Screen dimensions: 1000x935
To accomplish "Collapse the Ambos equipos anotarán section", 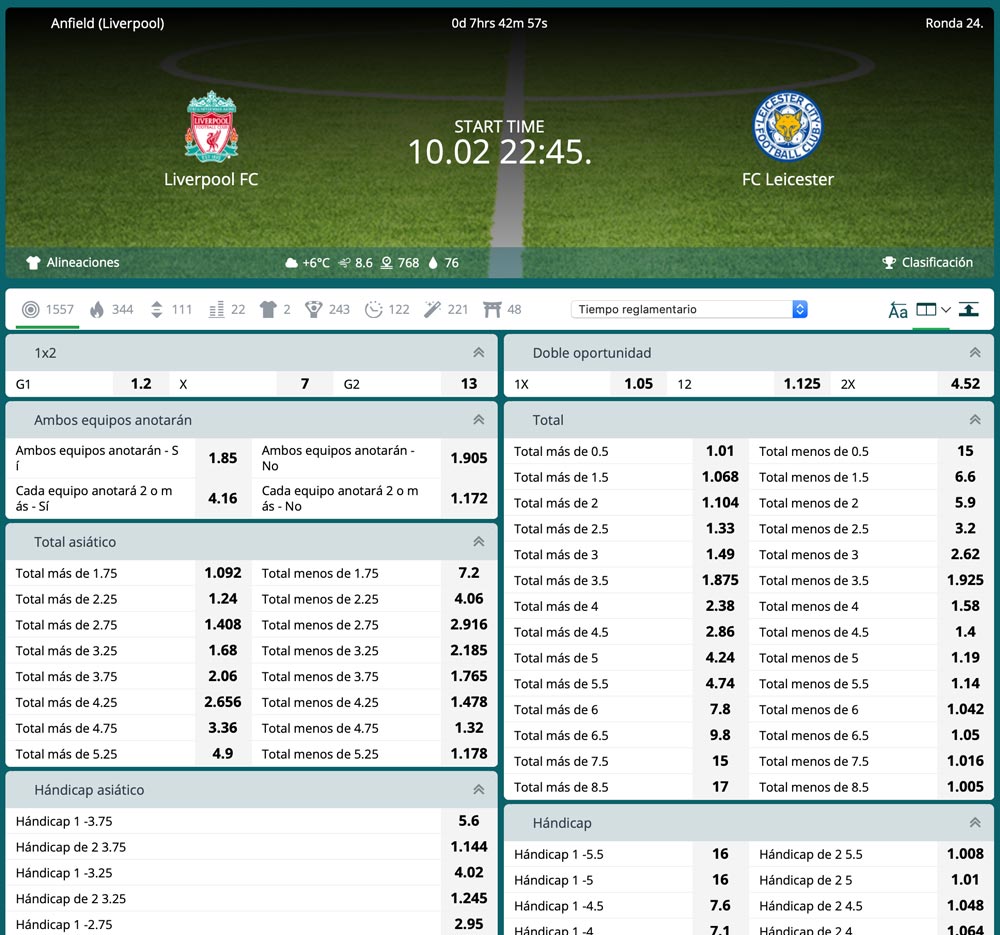I will pyautogui.click(x=479, y=420).
